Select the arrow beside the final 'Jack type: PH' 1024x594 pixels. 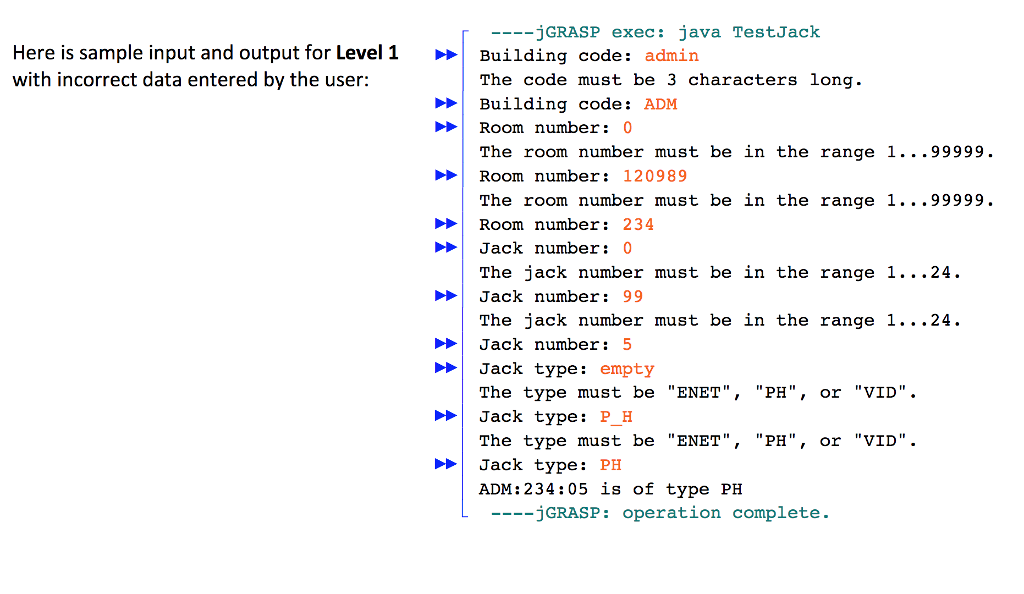pos(445,465)
